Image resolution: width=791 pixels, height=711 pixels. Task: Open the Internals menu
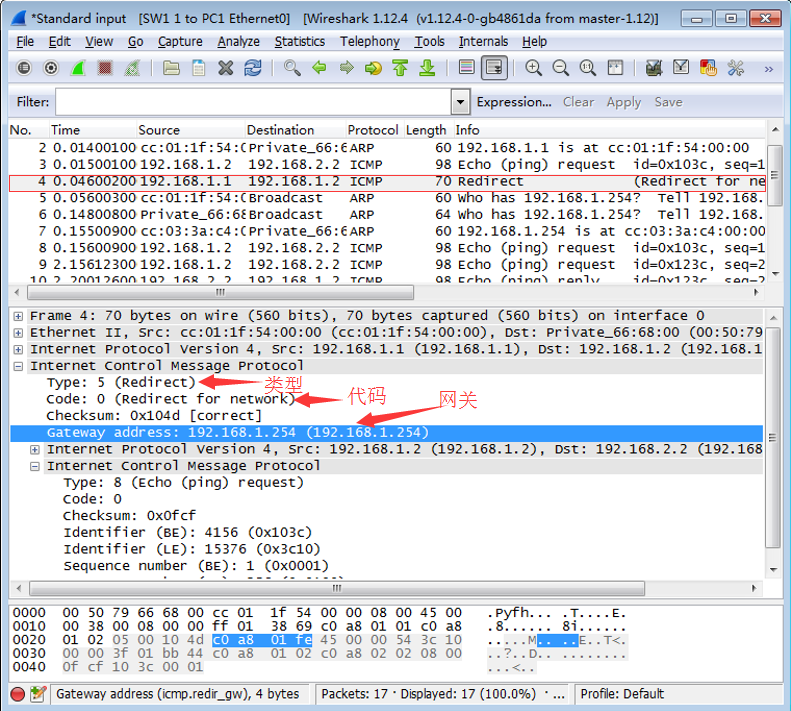[483, 41]
